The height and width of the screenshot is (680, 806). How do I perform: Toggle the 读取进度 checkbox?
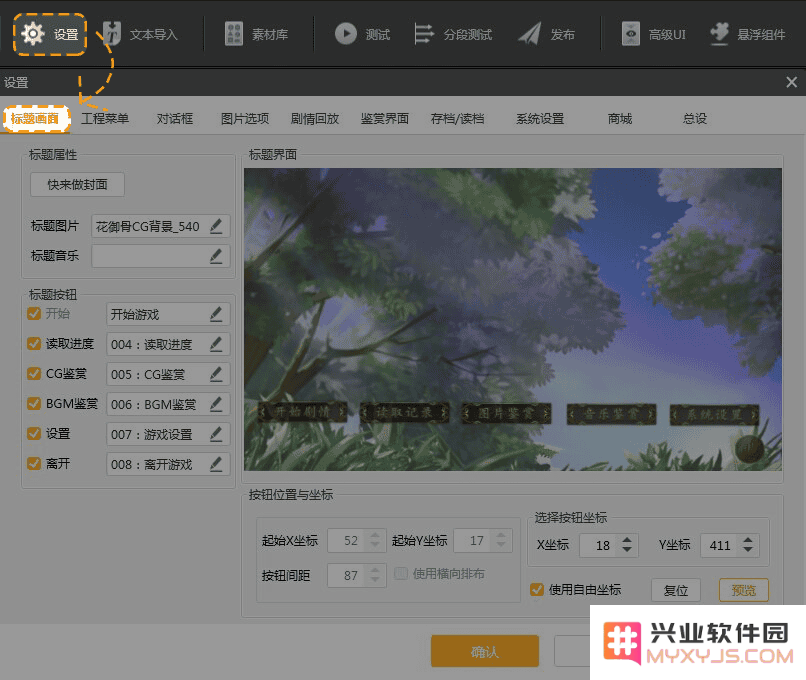pos(34,343)
